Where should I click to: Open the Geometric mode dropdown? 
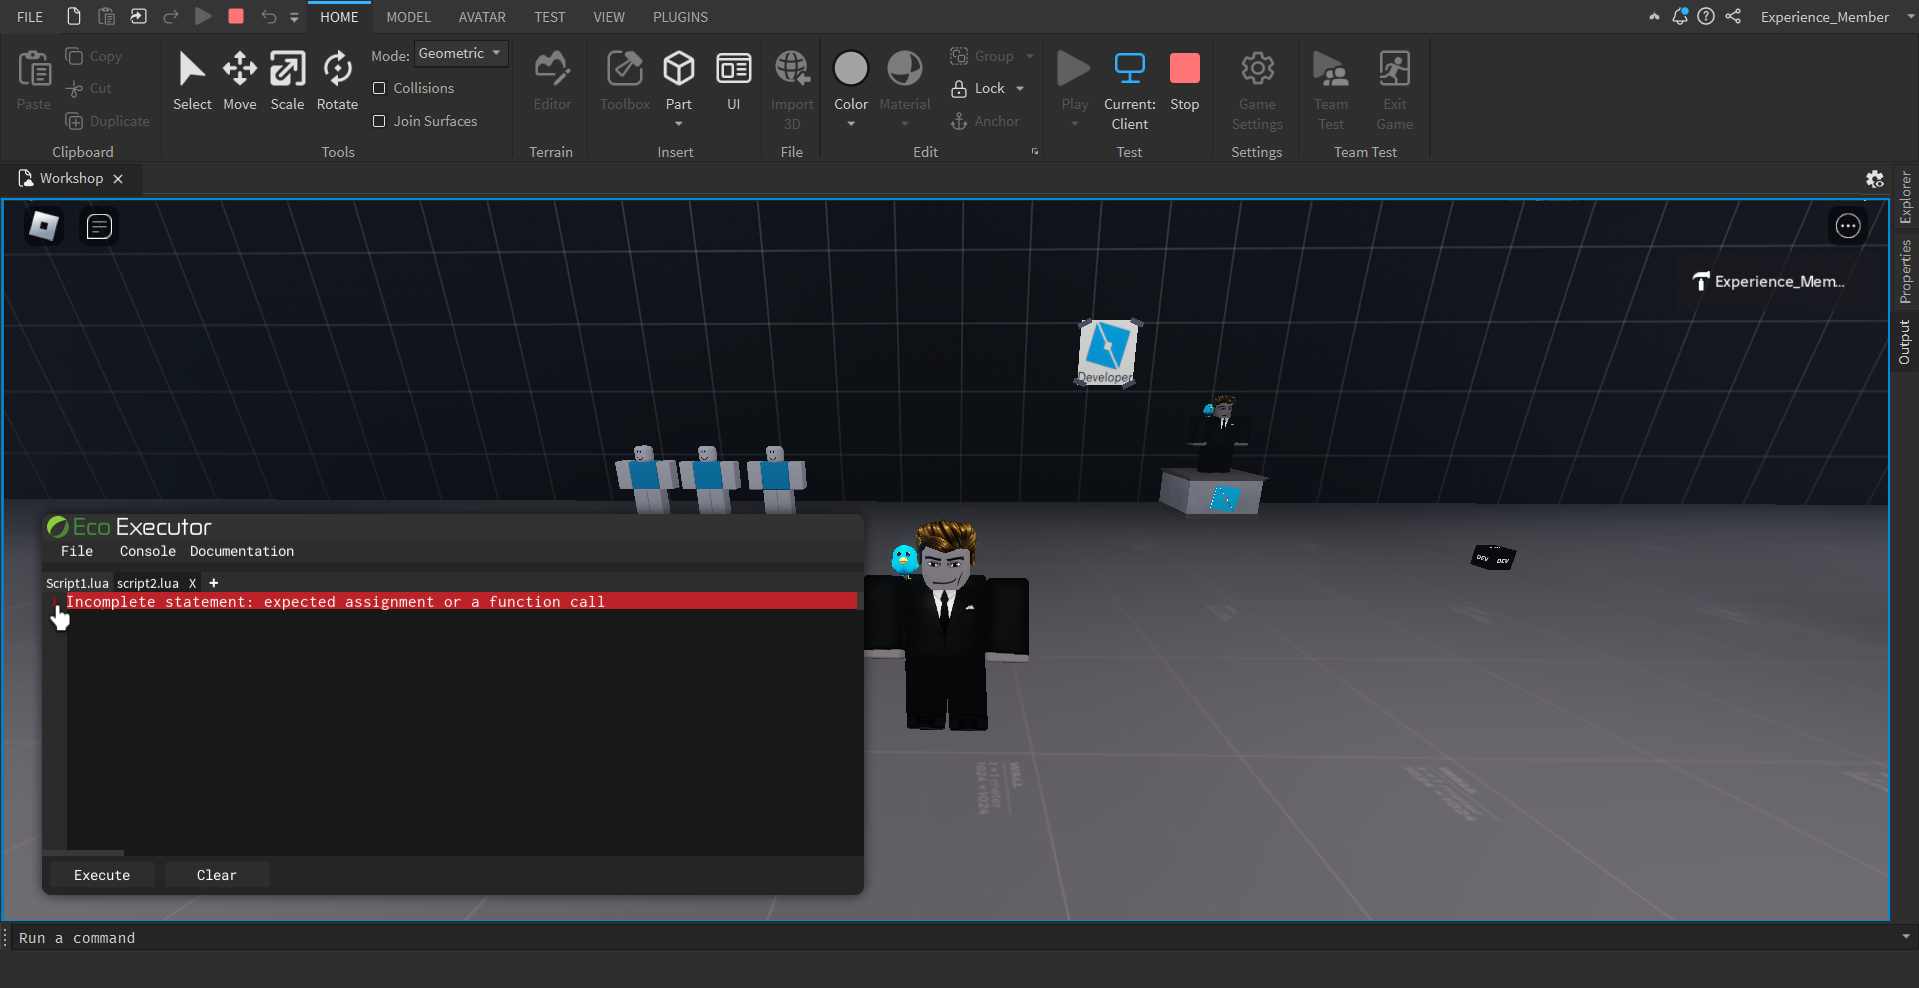(x=461, y=54)
